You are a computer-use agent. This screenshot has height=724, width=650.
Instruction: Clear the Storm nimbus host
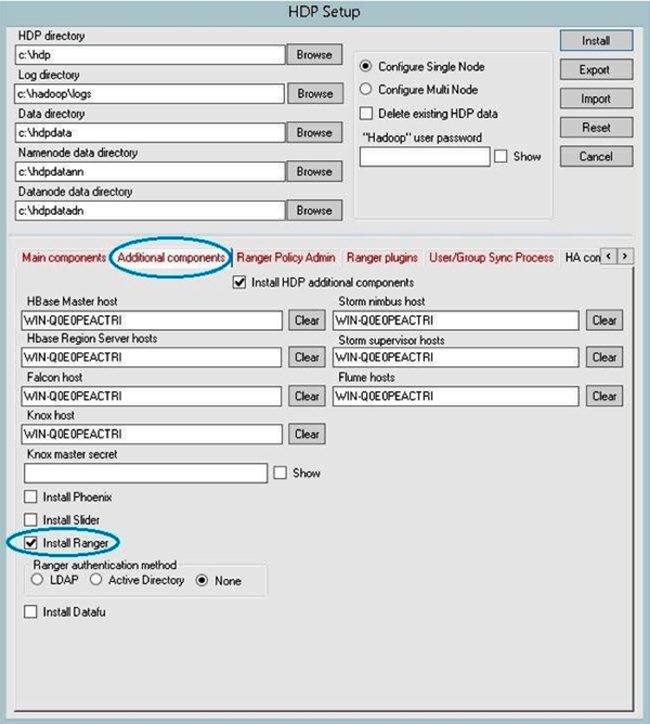point(604,320)
